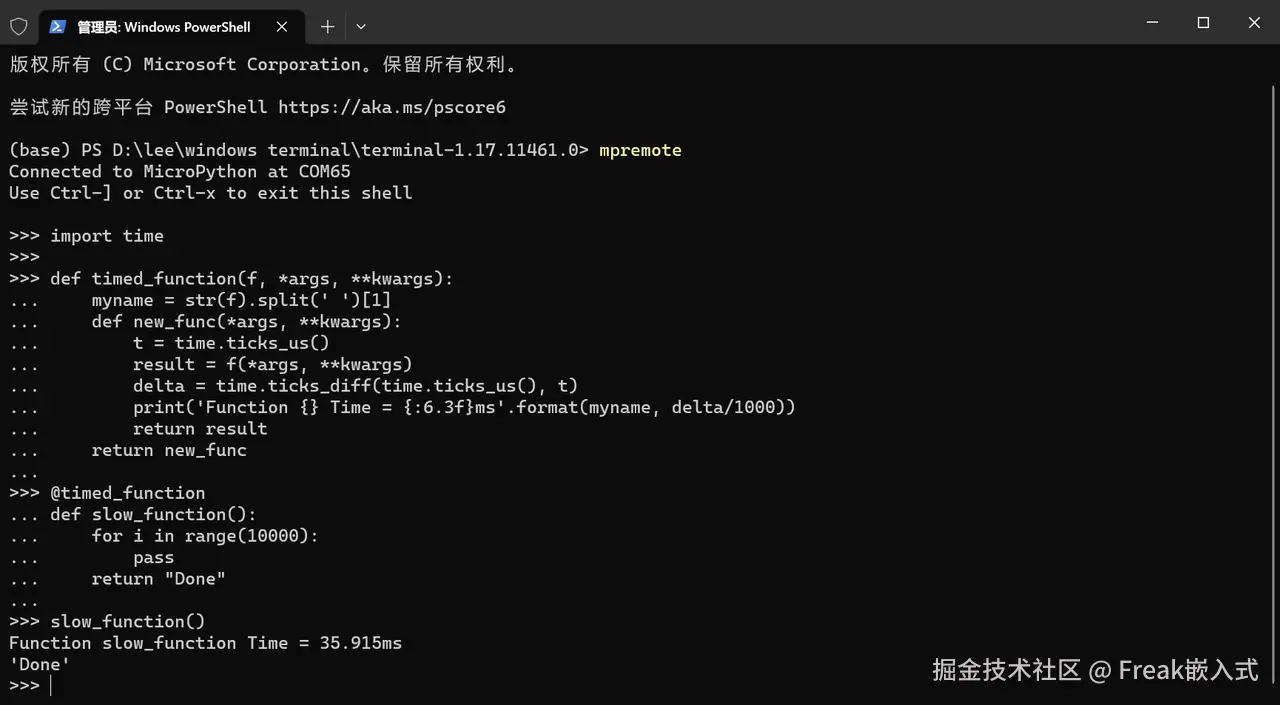Image resolution: width=1280 pixels, height=705 pixels.
Task: Close the Windows PowerShell tab
Action: pos(283,27)
